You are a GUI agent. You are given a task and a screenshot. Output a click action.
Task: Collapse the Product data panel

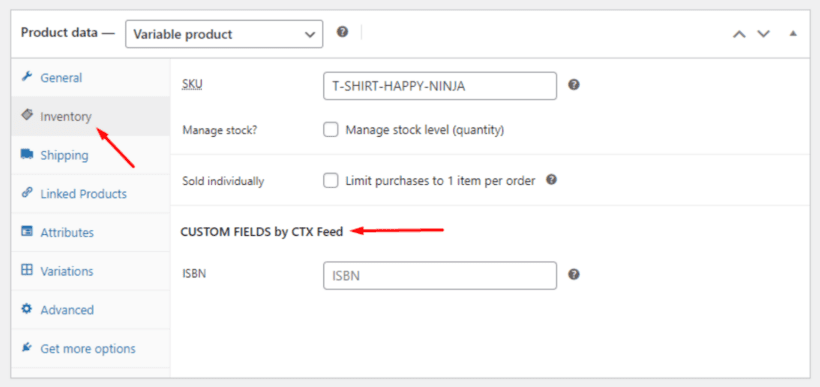793,34
